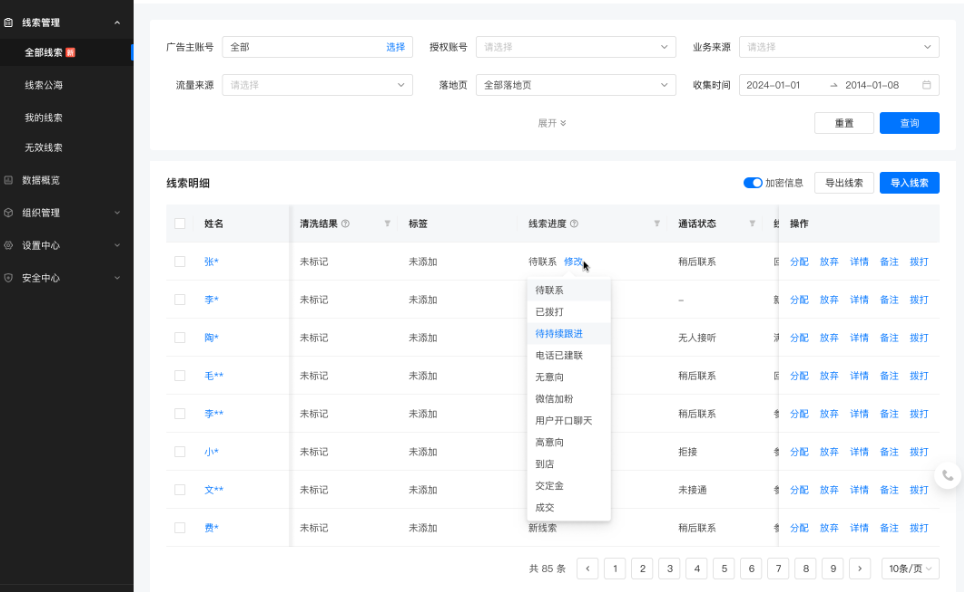Select 电话已建联 in progress menu
964x592 pixels.
[x=569, y=355]
